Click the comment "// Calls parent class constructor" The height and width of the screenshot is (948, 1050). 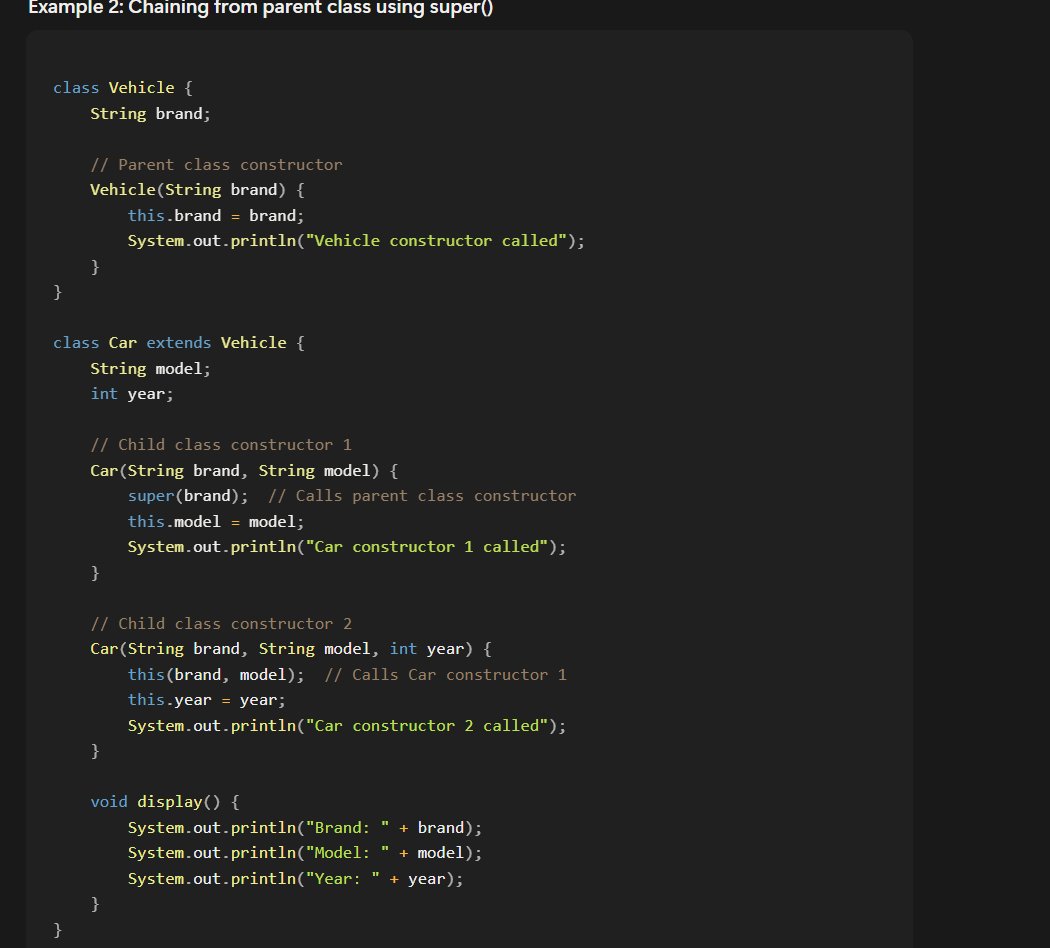pos(422,496)
